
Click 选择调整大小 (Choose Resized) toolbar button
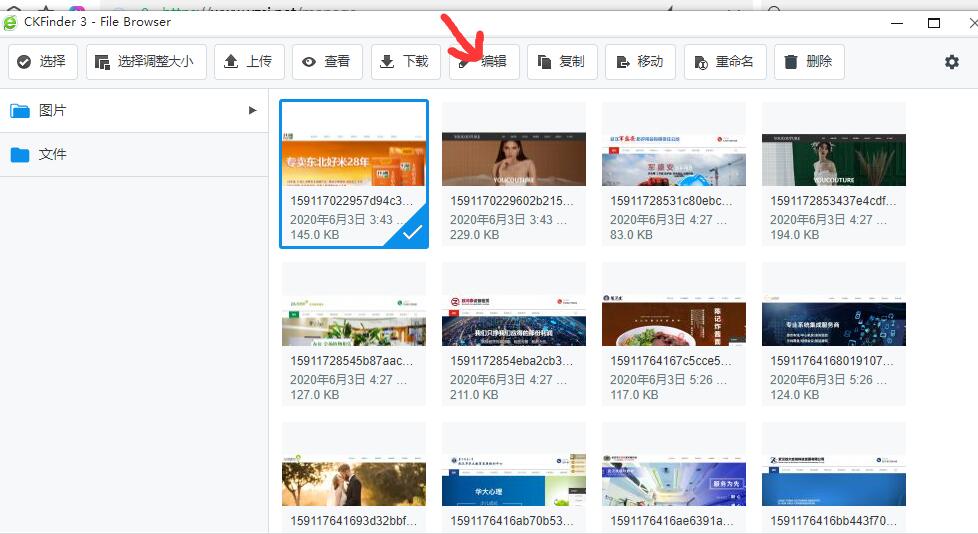coord(146,62)
